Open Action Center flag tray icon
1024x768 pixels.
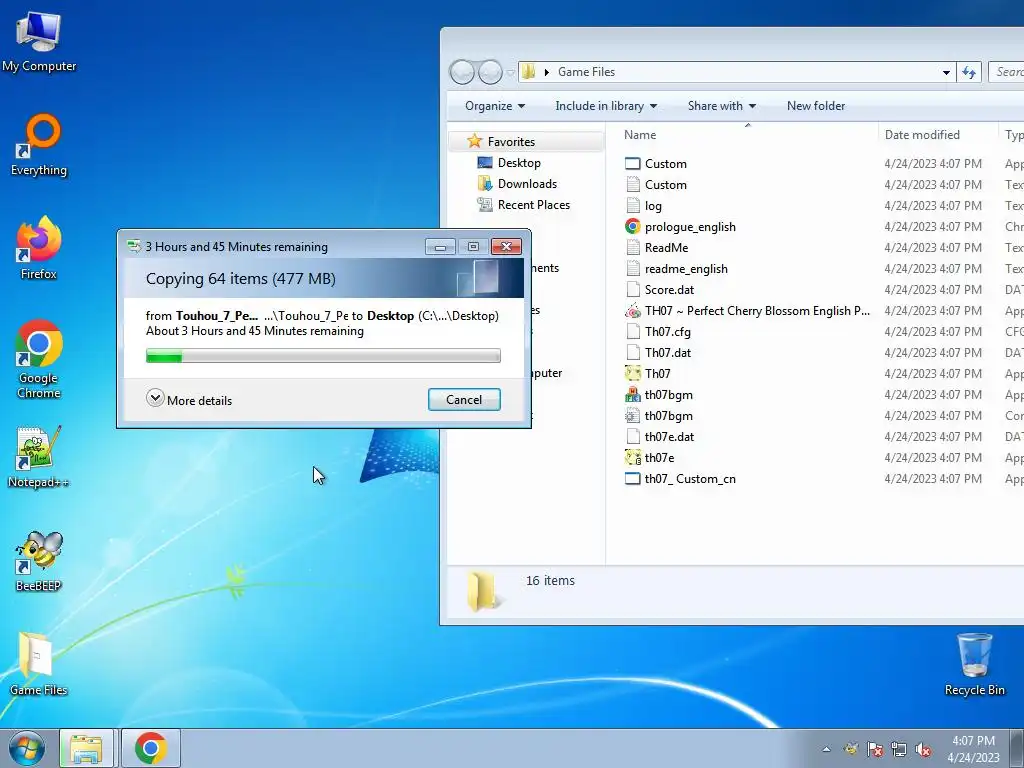(875, 749)
